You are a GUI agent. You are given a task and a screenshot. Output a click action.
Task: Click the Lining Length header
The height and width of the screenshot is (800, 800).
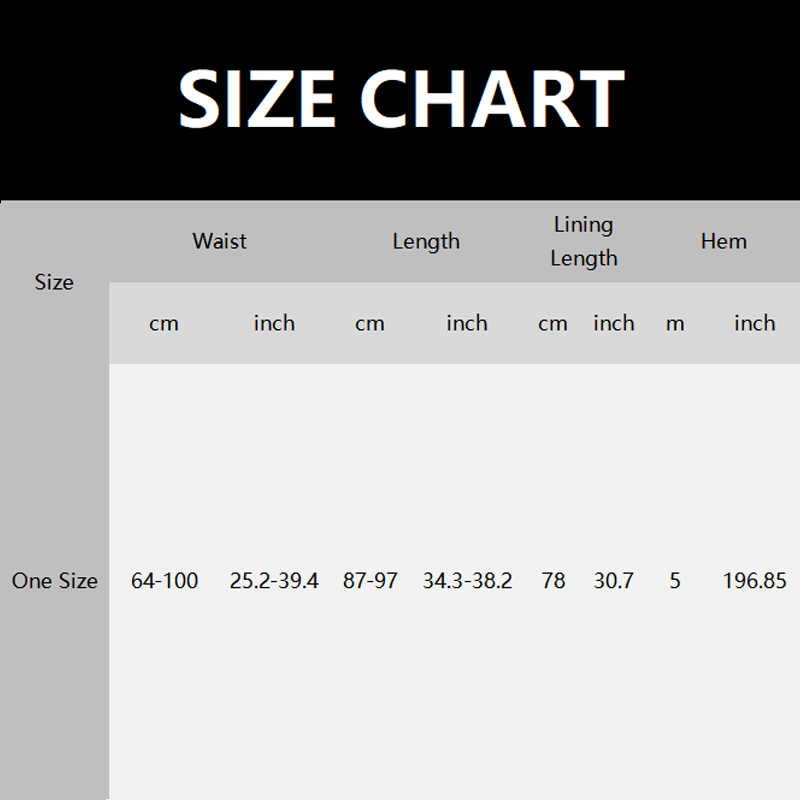(x=584, y=241)
